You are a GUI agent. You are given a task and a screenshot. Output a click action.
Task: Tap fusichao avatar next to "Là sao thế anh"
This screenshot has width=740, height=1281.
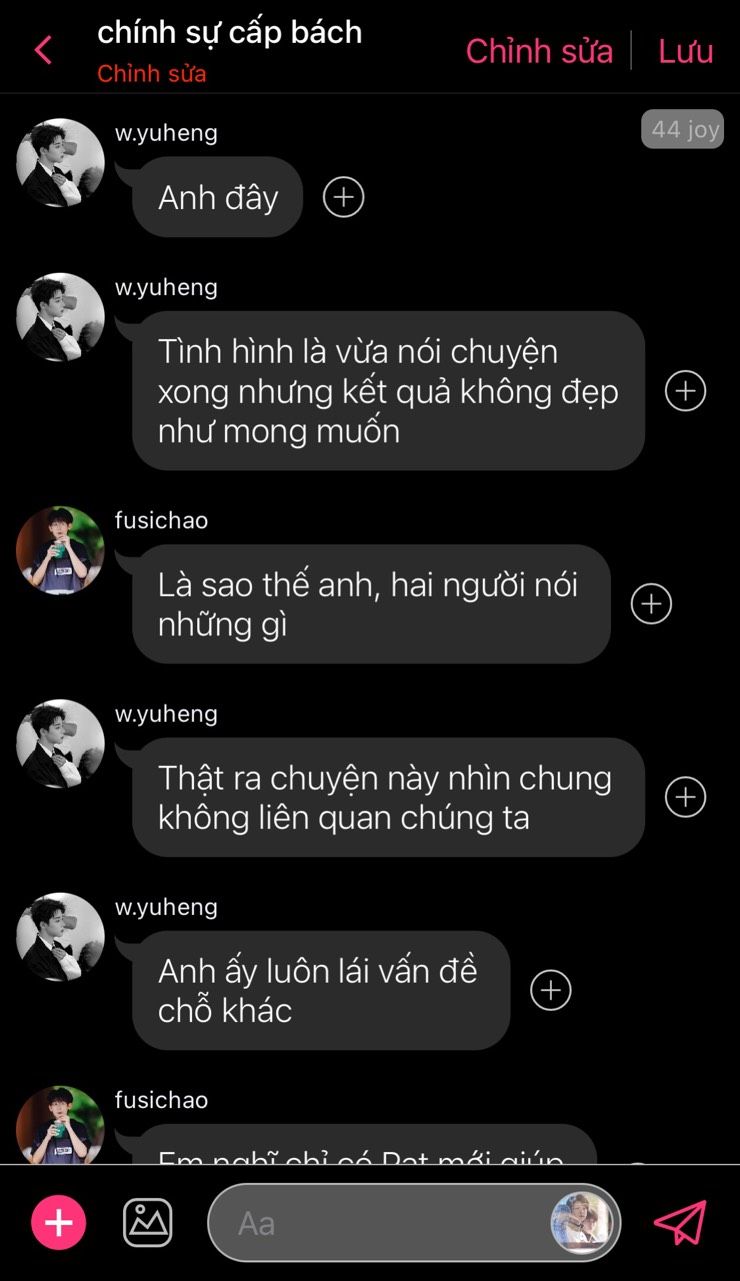tap(60, 550)
